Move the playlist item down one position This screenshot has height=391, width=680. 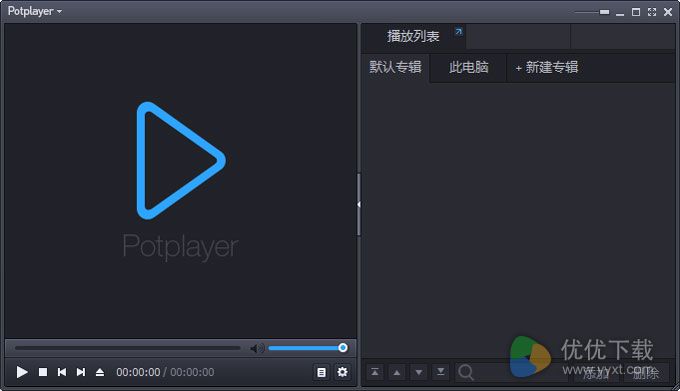[418, 372]
